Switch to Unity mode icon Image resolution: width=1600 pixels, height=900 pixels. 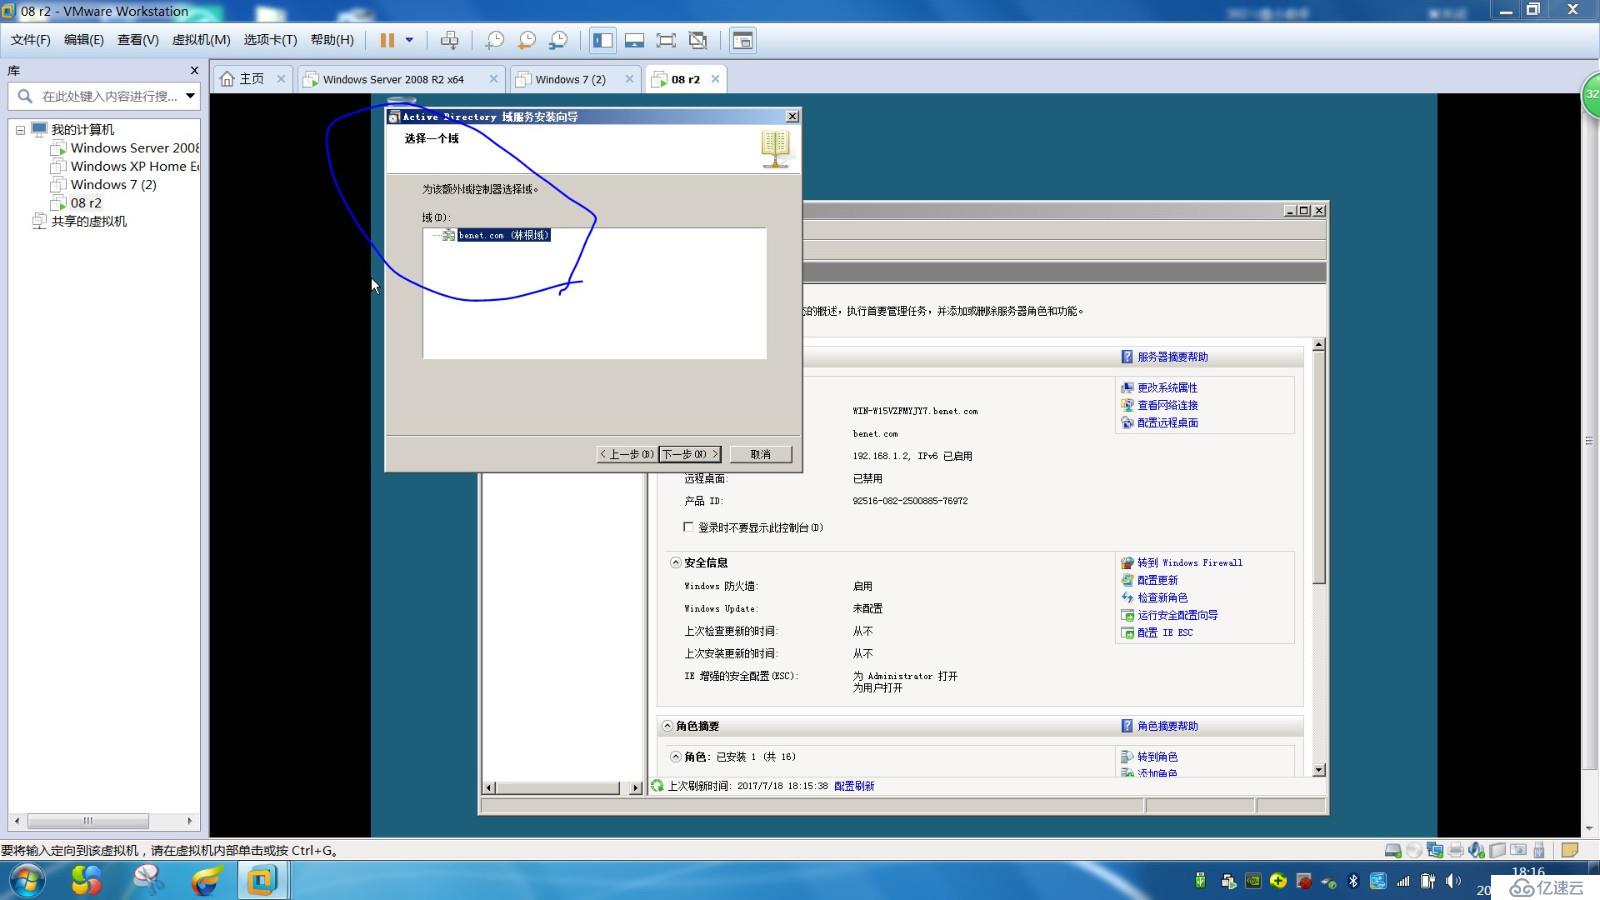(698, 40)
